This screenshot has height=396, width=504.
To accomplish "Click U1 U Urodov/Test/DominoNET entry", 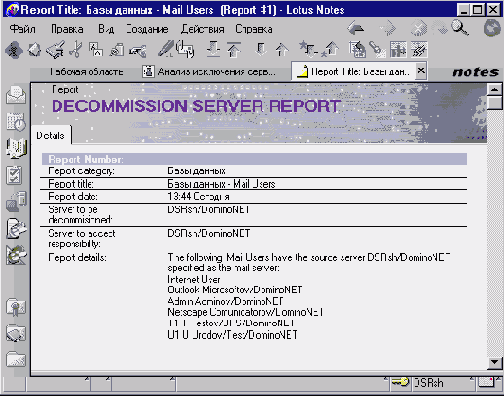I will coord(232,335).
